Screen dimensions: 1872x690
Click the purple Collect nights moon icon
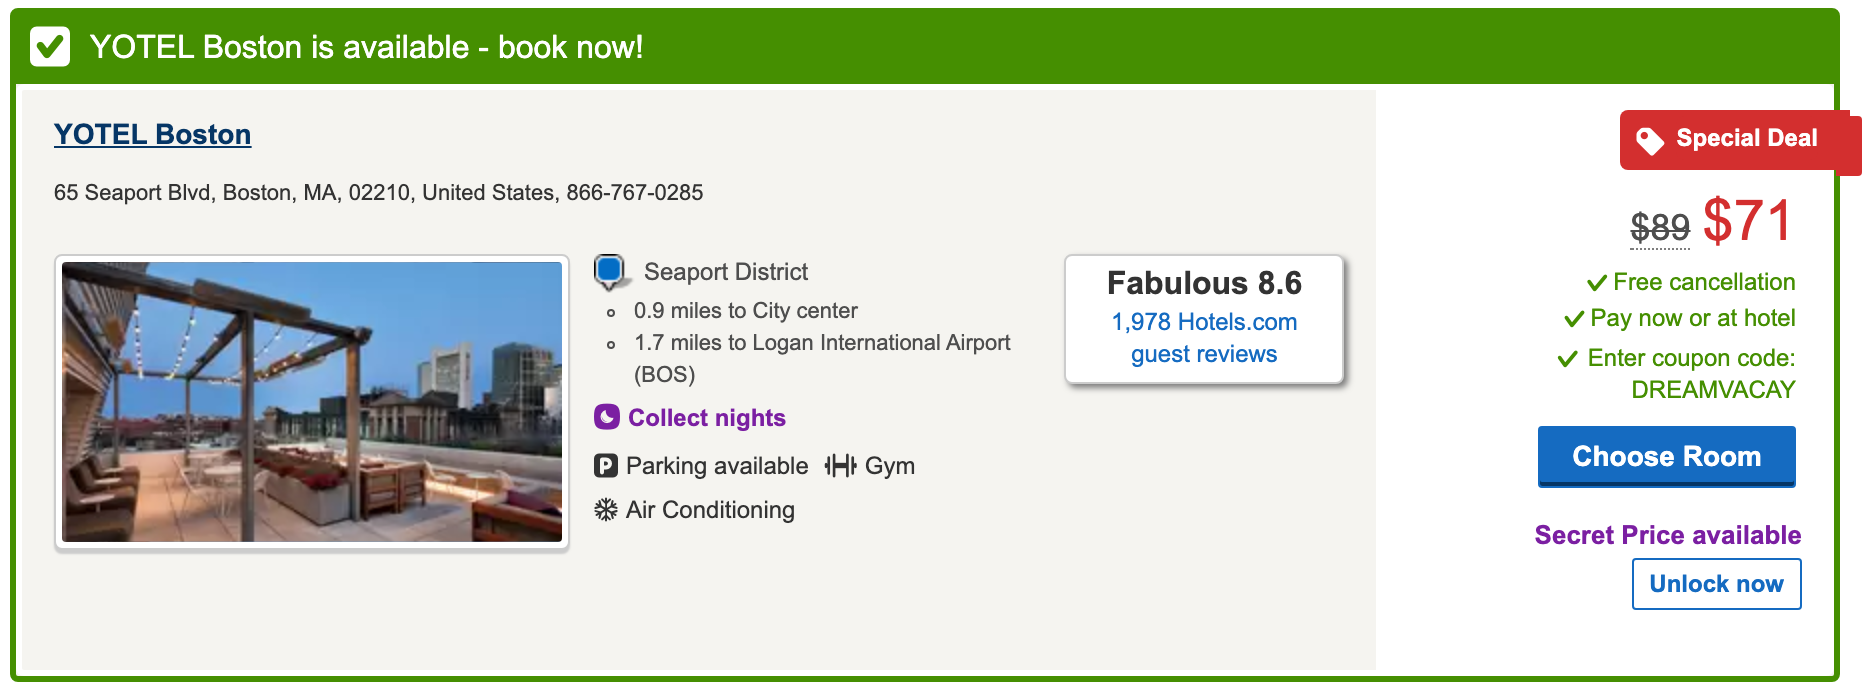[607, 417]
